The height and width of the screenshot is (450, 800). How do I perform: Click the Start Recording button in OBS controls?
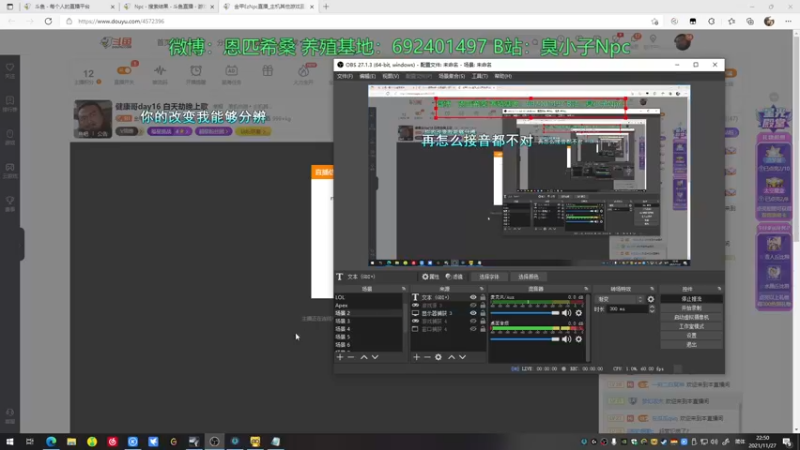pos(691,308)
